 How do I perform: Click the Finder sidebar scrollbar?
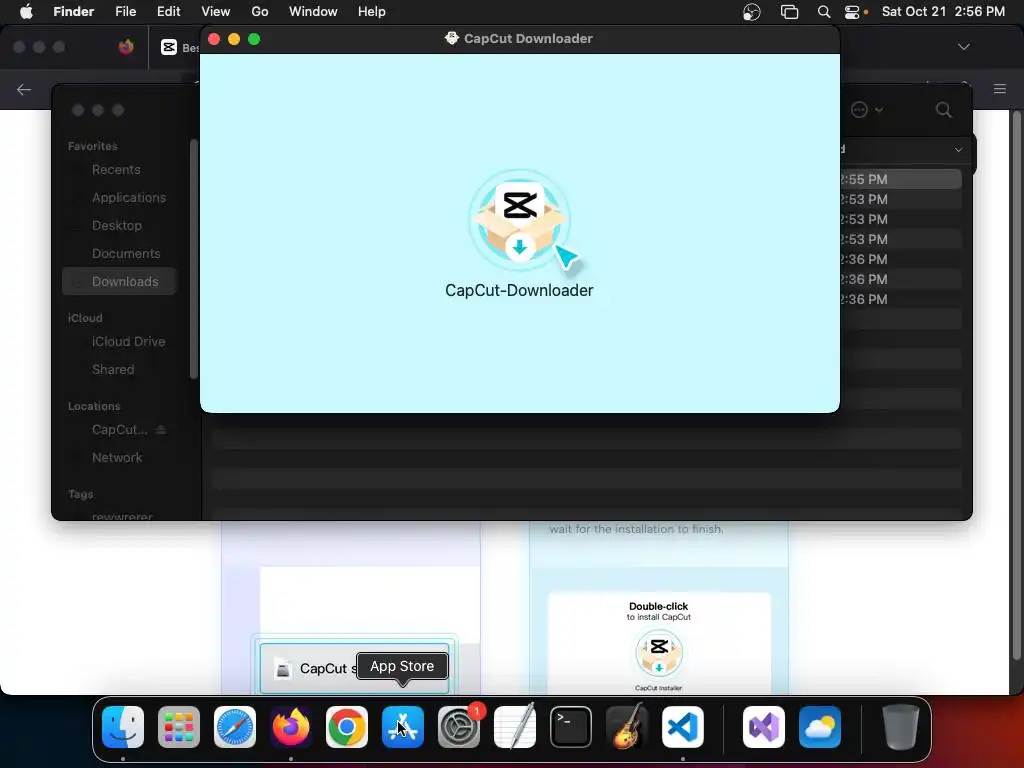click(x=193, y=259)
